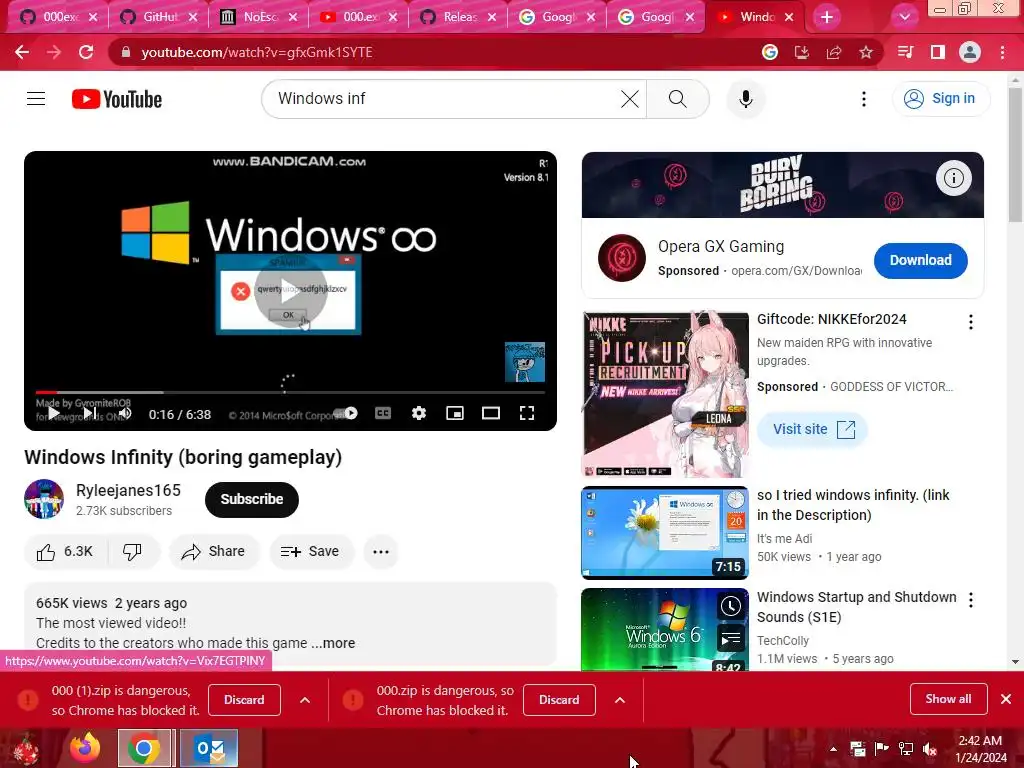1024x768 pixels.
Task: Show all downloads
Action: pyautogui.click(x=948, y=699)
